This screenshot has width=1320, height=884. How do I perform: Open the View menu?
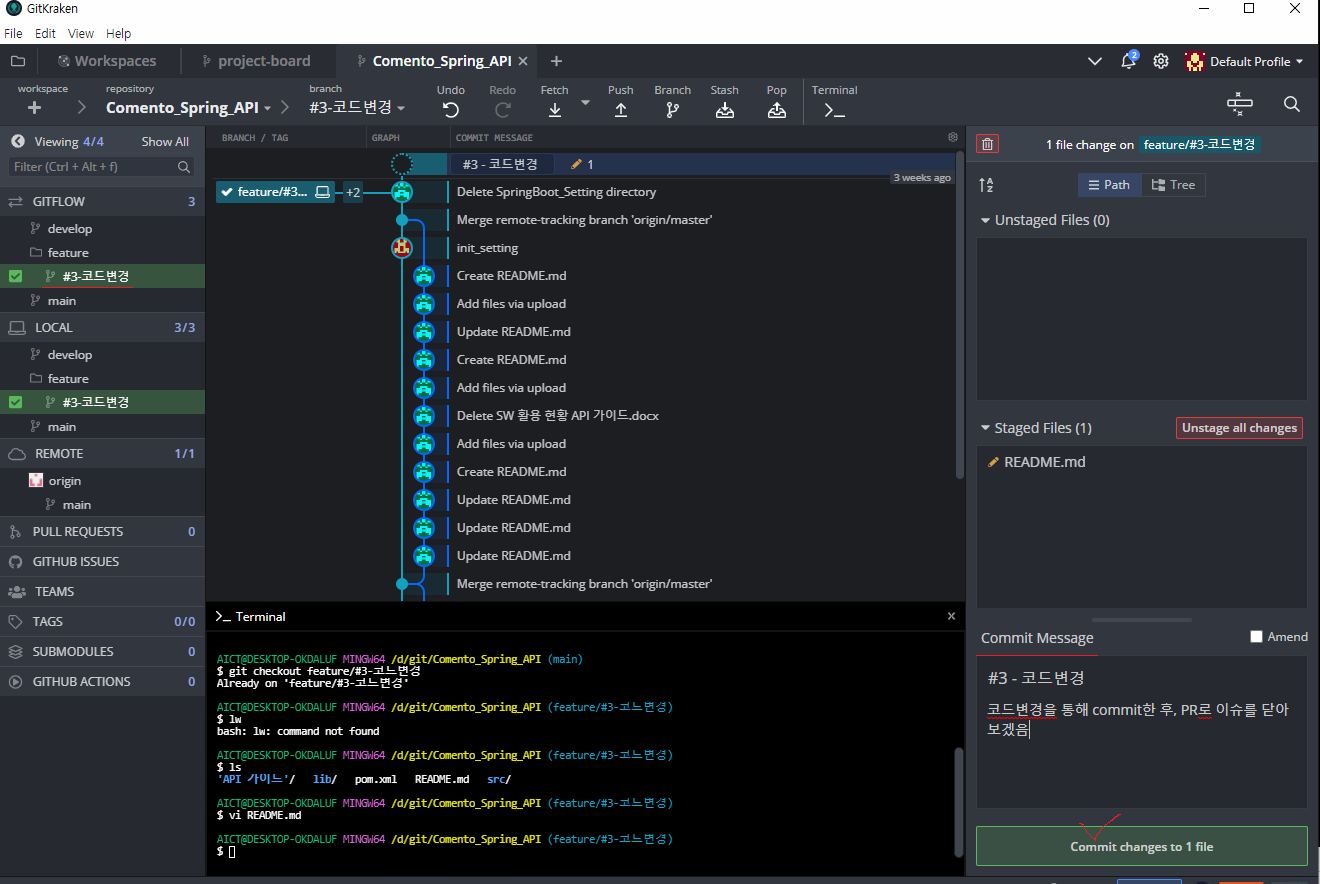pos(81,33)
